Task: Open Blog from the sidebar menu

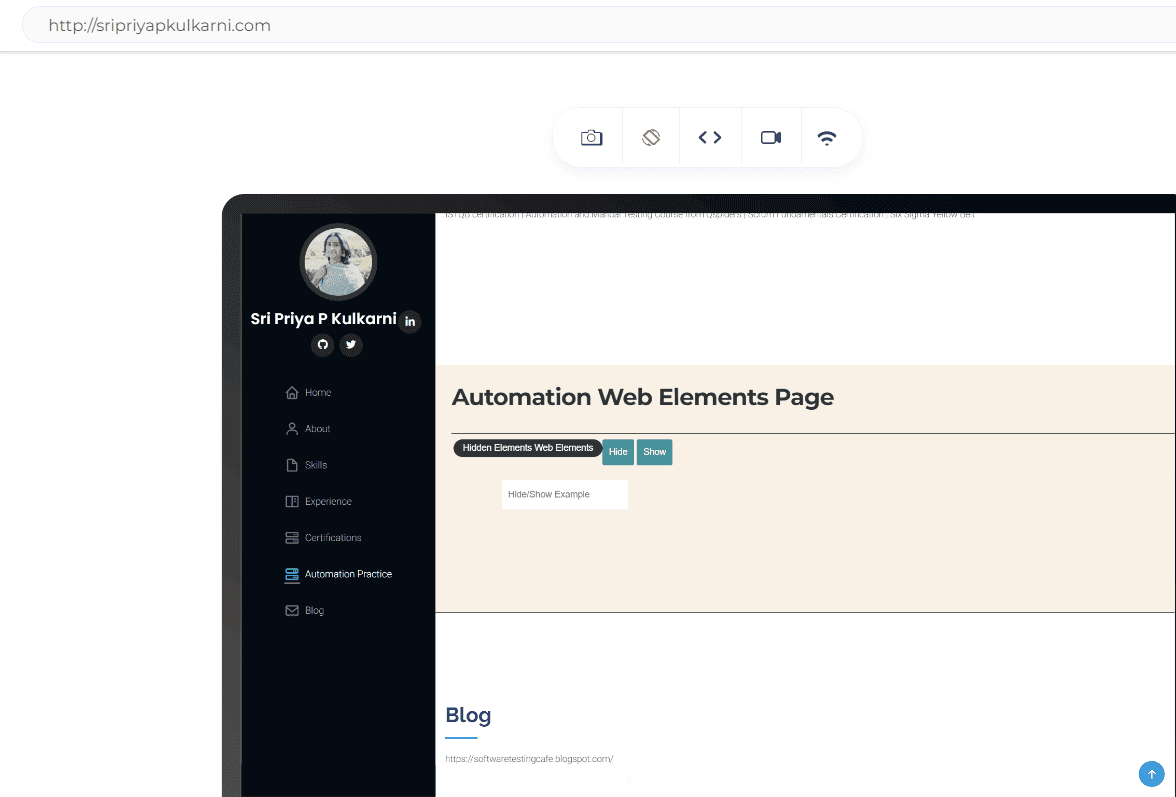Action: click(314, 611)
